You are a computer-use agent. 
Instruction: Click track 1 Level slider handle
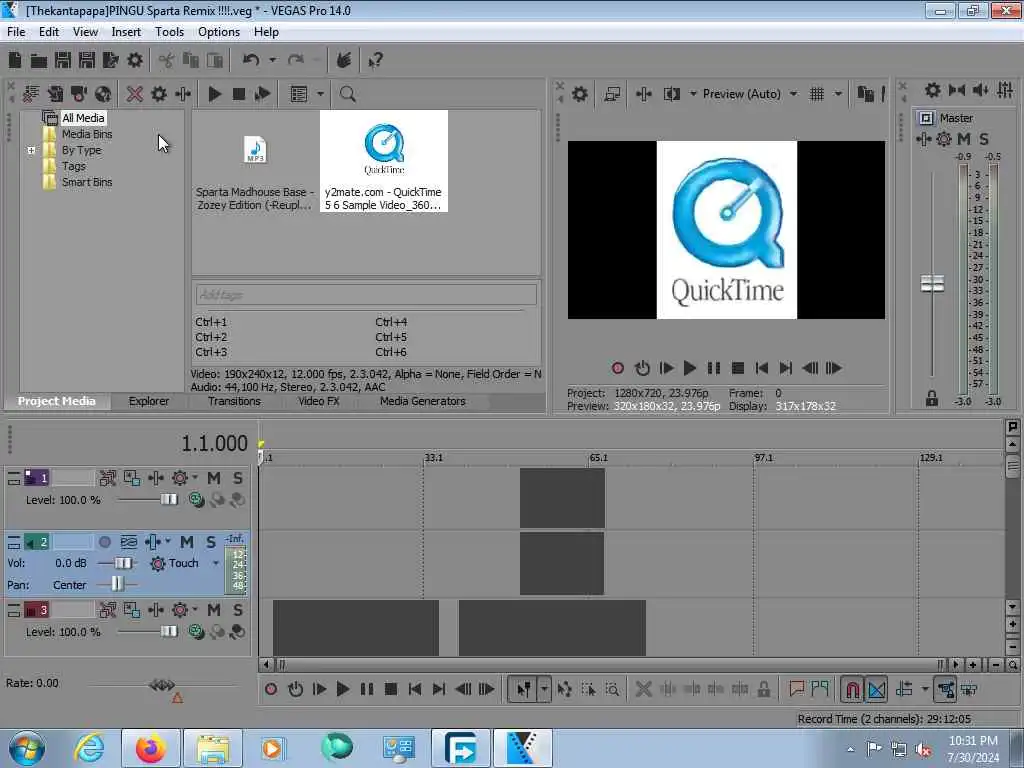point(168,500)
